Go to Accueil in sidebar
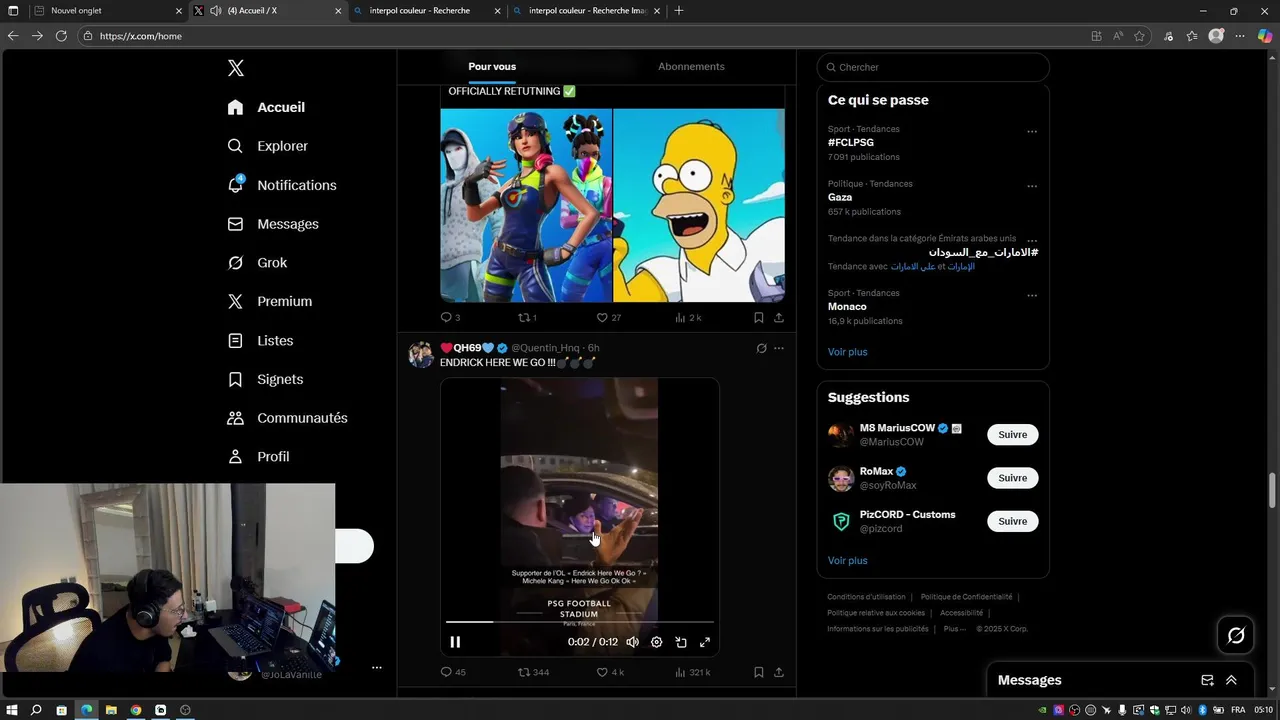1280x720 pixels. [266, 107]
